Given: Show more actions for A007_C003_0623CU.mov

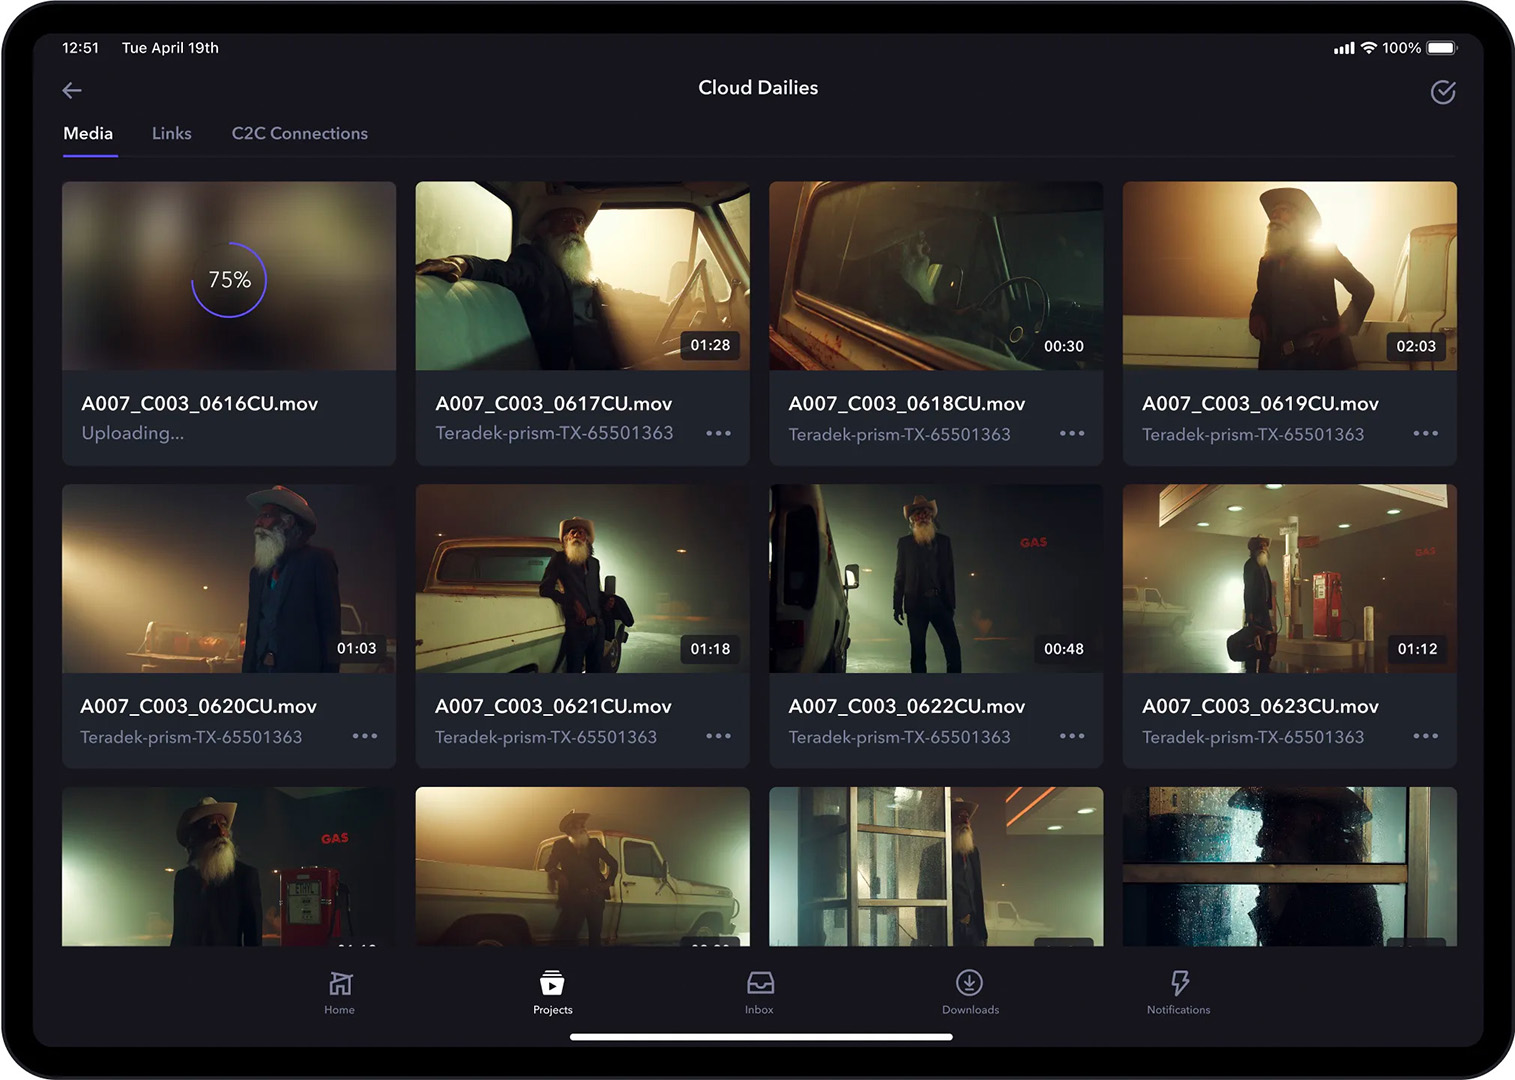Looking at the screenshot, I should coord(1425,737).
